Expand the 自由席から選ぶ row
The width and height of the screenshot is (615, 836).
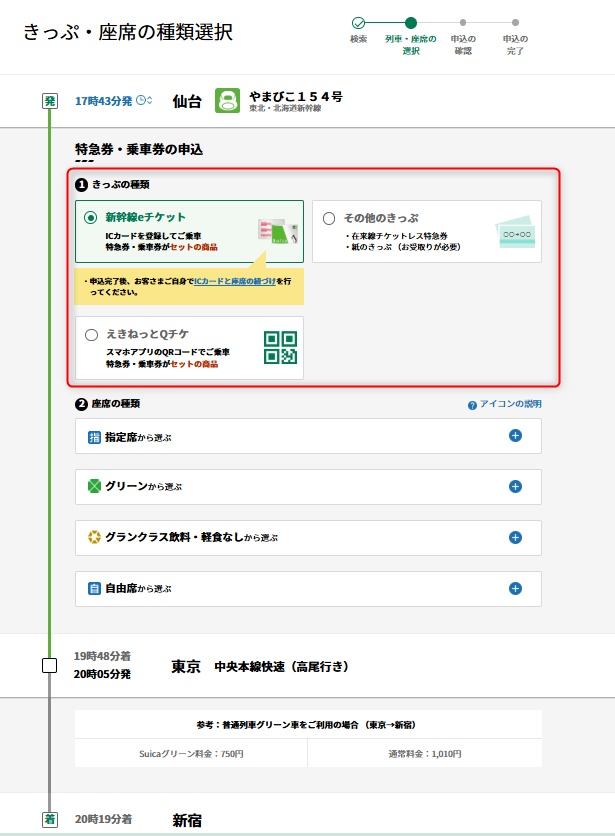[515, 589]
